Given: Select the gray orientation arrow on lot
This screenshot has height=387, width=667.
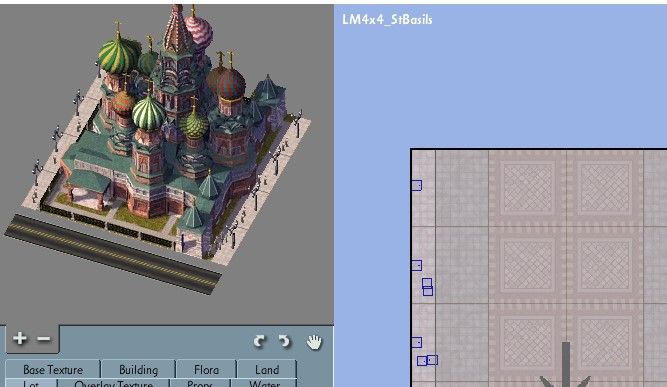Looking at the screenshot, I should click(565, 365).
